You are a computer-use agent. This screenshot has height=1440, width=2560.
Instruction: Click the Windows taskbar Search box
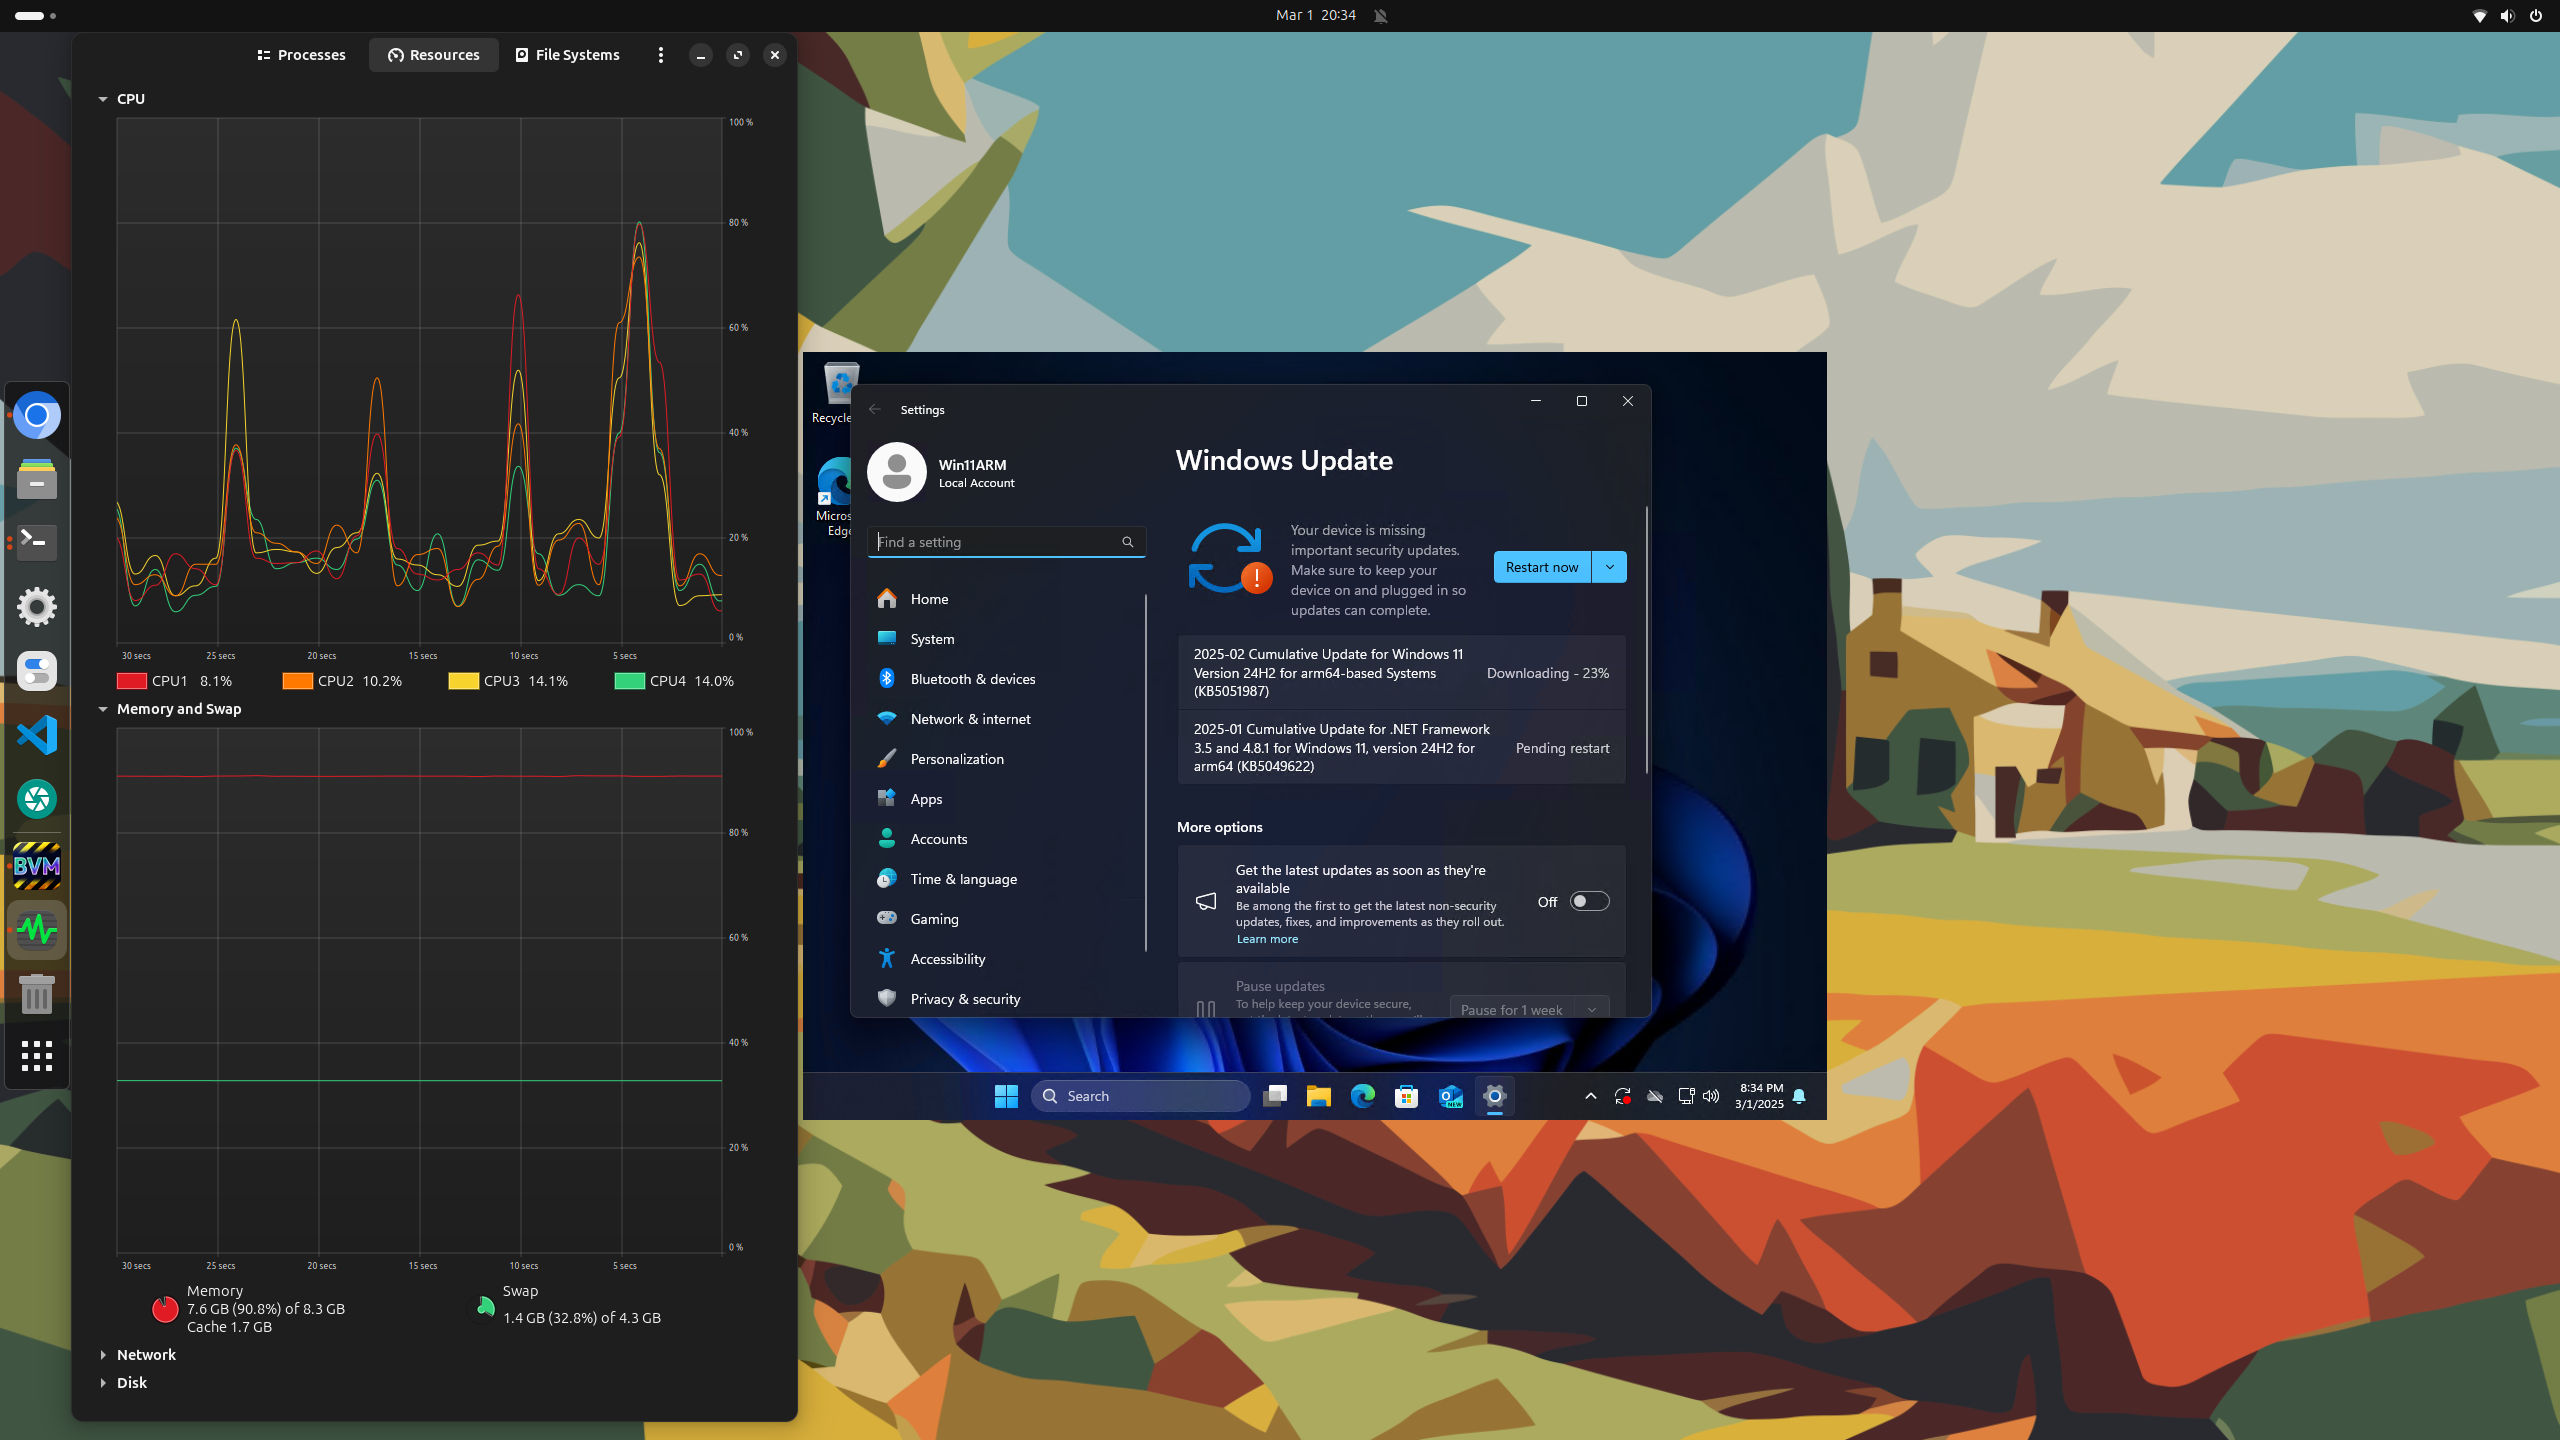[x=1141, y=1096]
